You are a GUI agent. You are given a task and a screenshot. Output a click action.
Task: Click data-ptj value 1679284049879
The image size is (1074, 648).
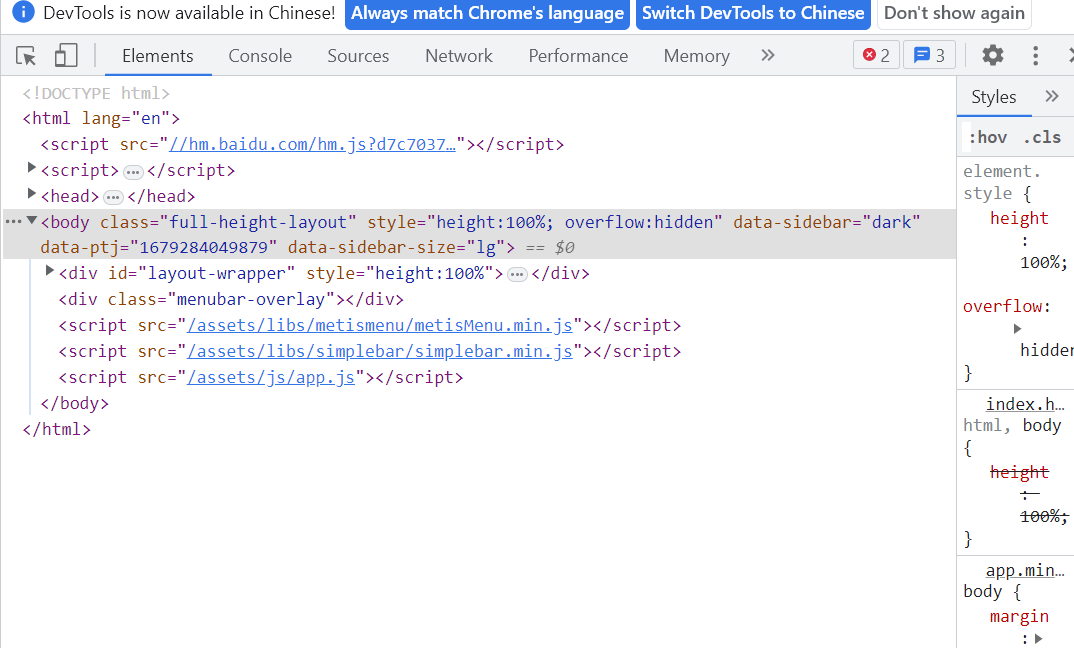(x=203, y=247)
